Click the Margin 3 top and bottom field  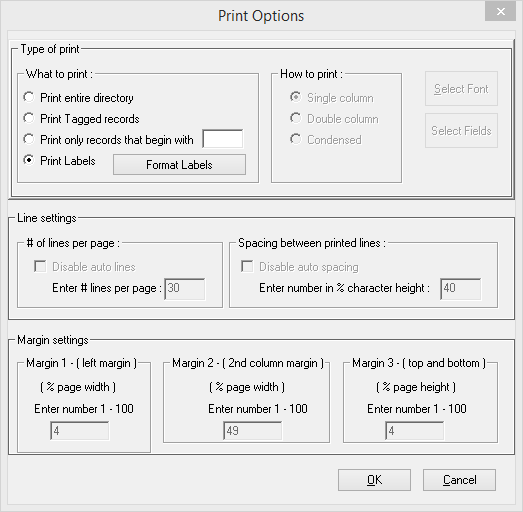point(415,431)
